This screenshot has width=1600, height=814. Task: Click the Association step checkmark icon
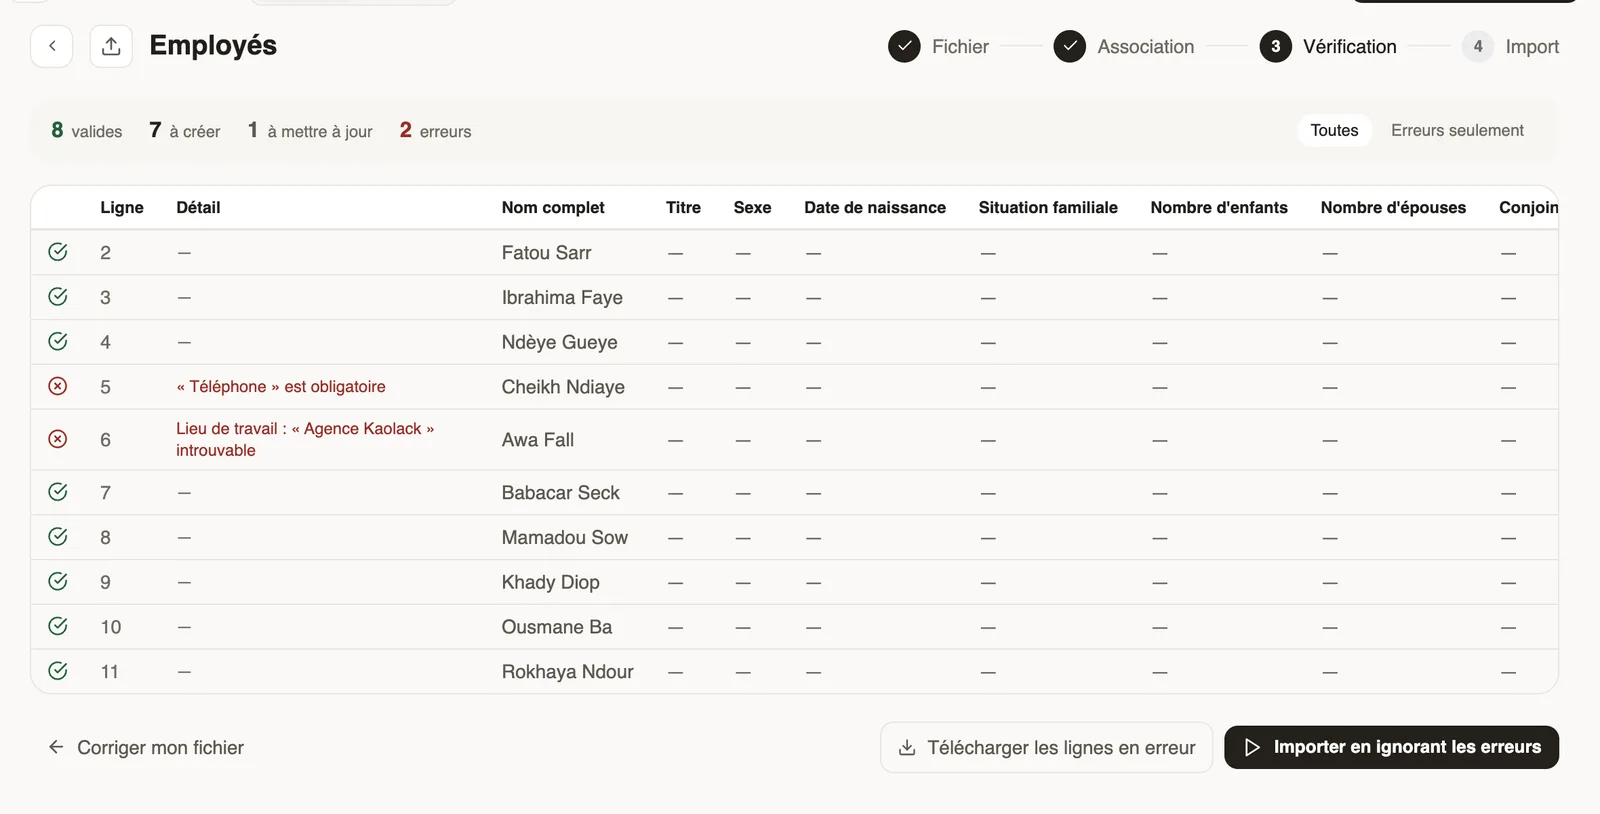click(1070, 46)
